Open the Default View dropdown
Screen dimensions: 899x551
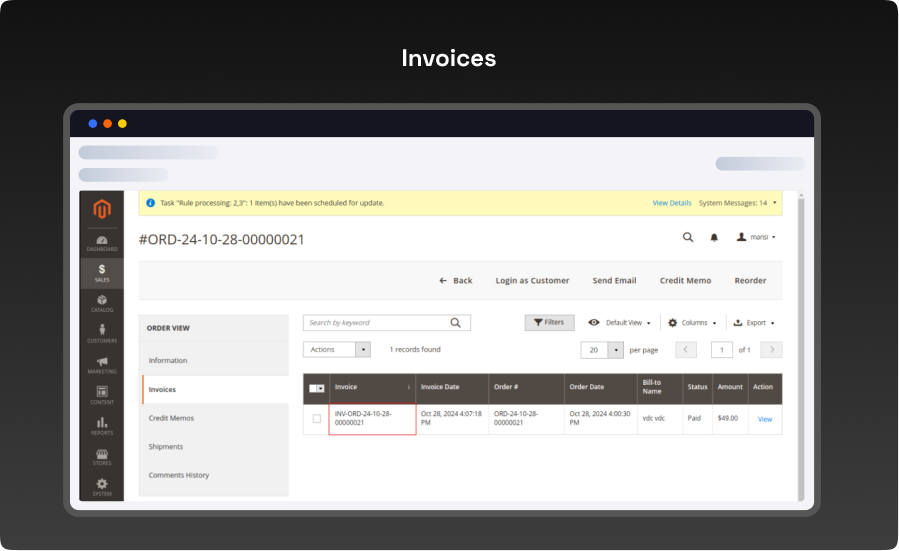[620, 323]
